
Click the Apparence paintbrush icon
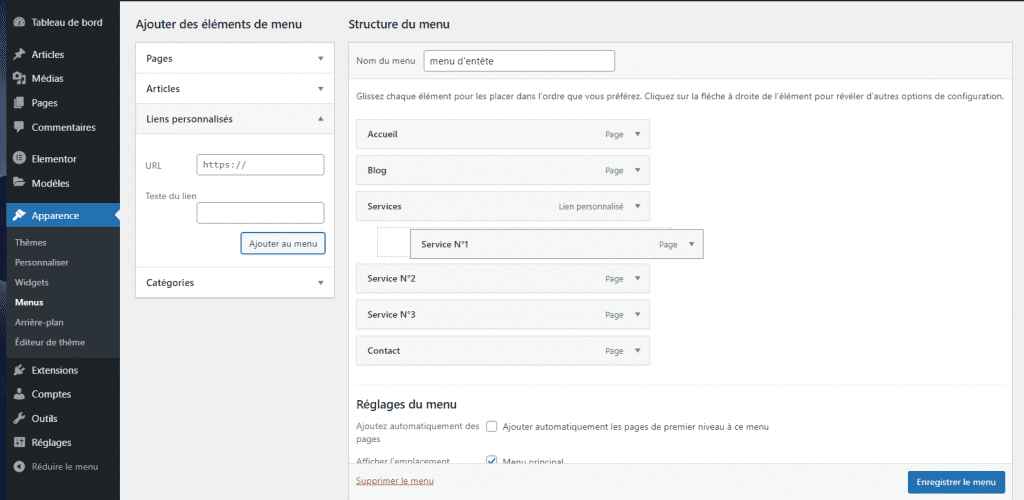click(19, 215)
